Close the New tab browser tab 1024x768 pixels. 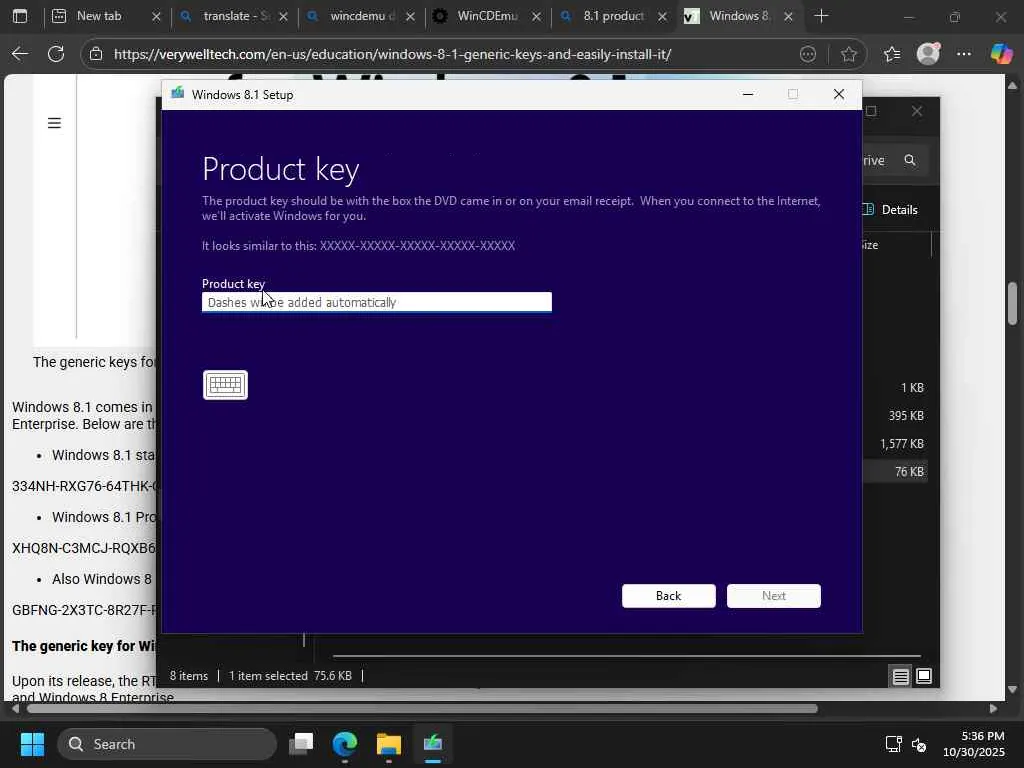point(156,17)
